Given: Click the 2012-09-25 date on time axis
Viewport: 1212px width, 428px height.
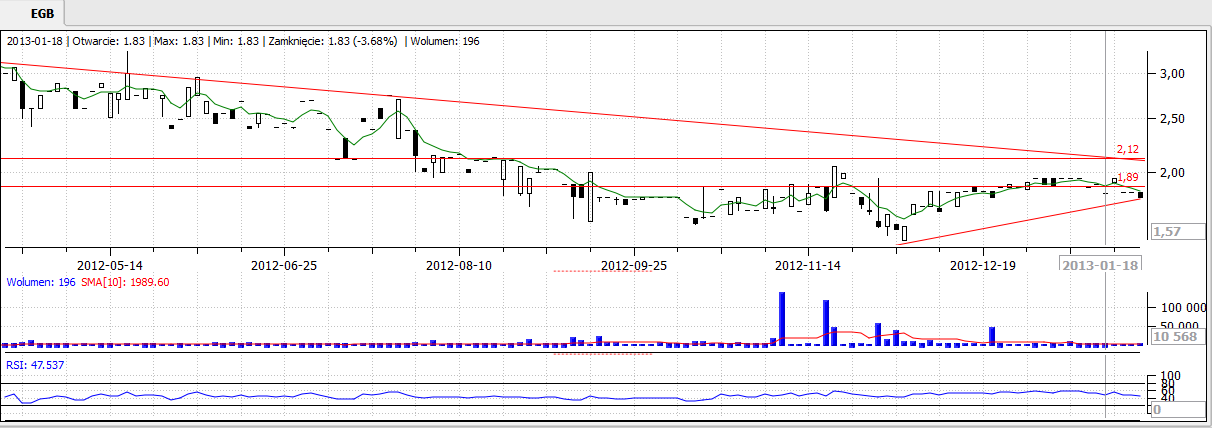Looking at the screenshot, I should [634, 265].
